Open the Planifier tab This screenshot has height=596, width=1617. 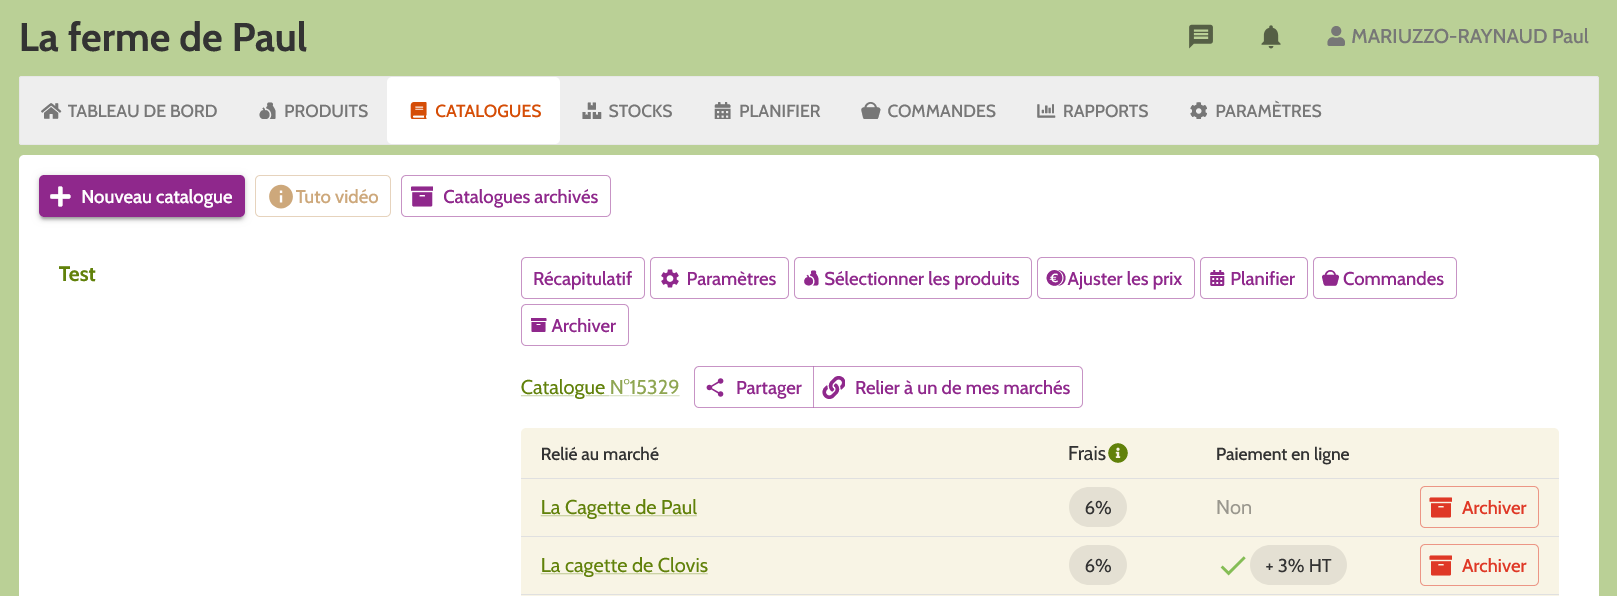pyautogui.click(x=767, y=111)
